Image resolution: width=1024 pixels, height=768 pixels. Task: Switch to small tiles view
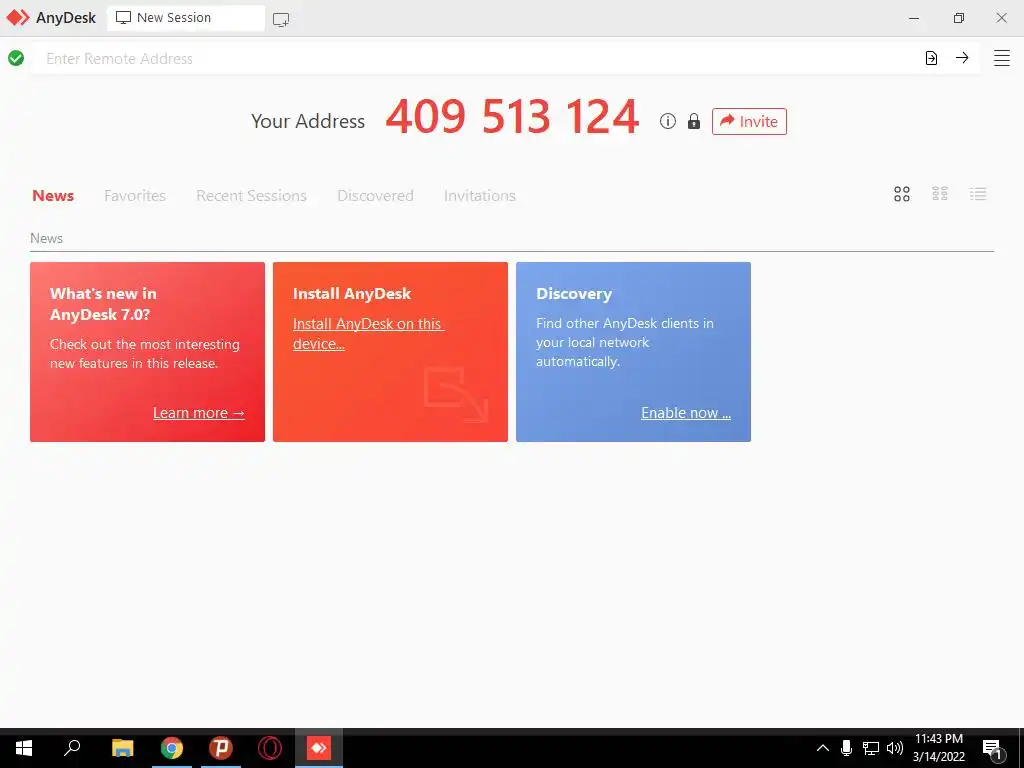click(x=940, y=193)
